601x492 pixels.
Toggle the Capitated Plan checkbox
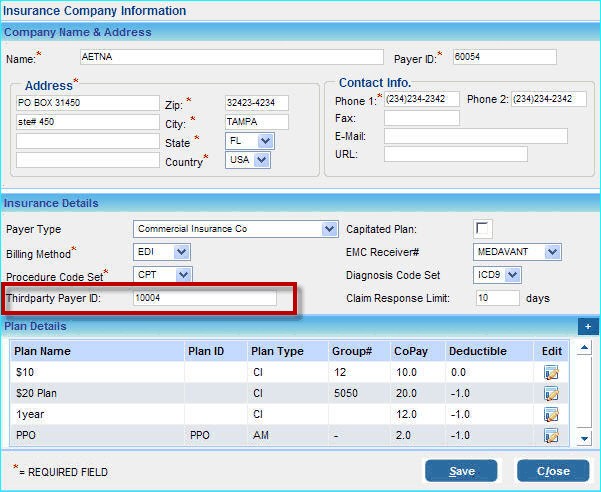(x=483, y=229)
